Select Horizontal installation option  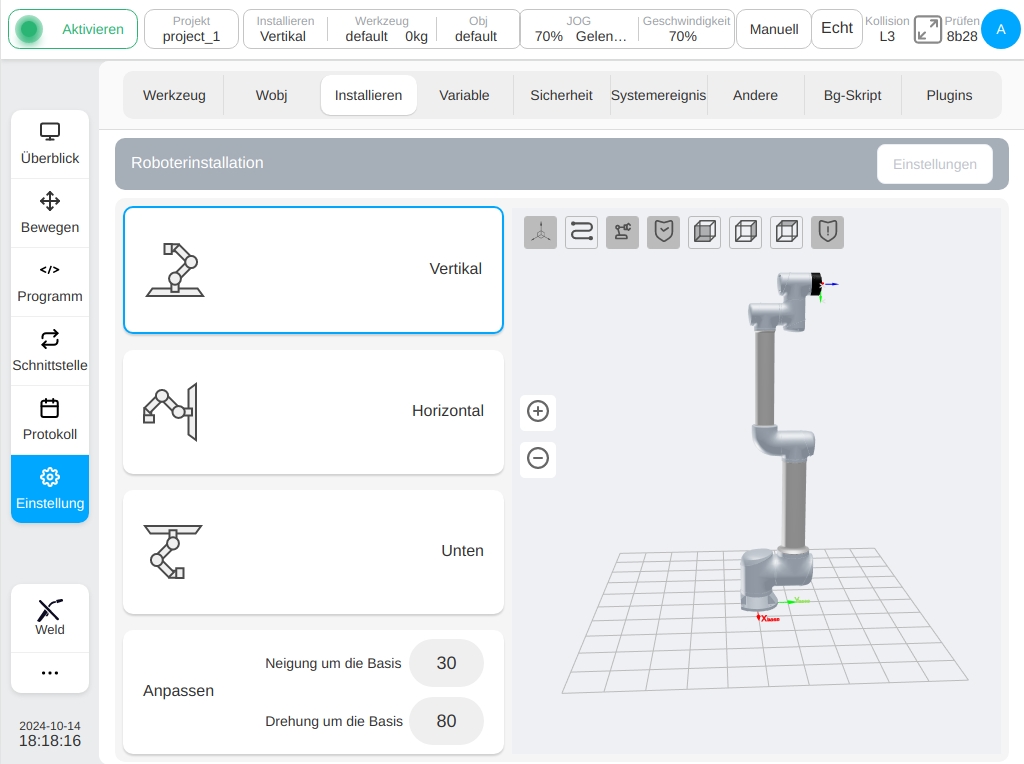pyautogui.click(x=313, y=412)
